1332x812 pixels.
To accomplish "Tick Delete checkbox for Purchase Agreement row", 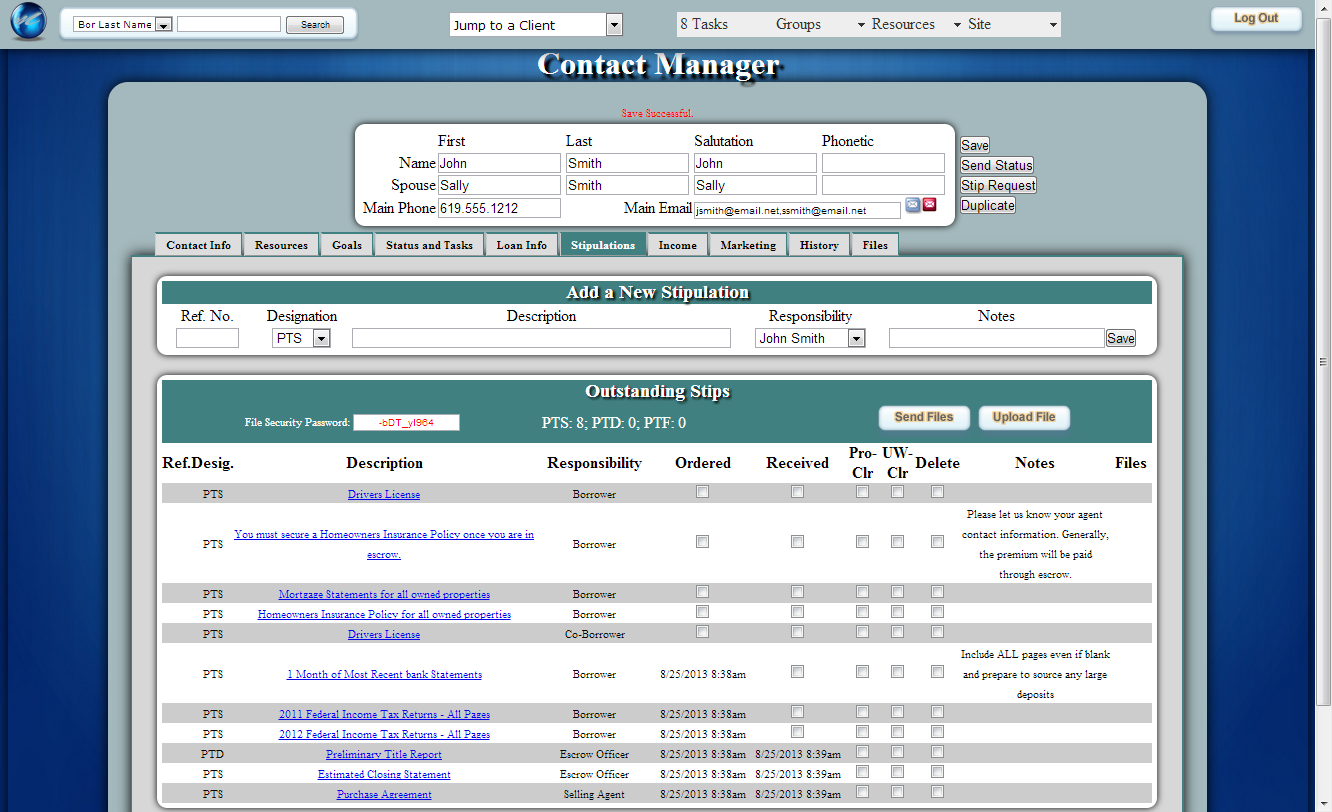I will (x=937, y=792).
